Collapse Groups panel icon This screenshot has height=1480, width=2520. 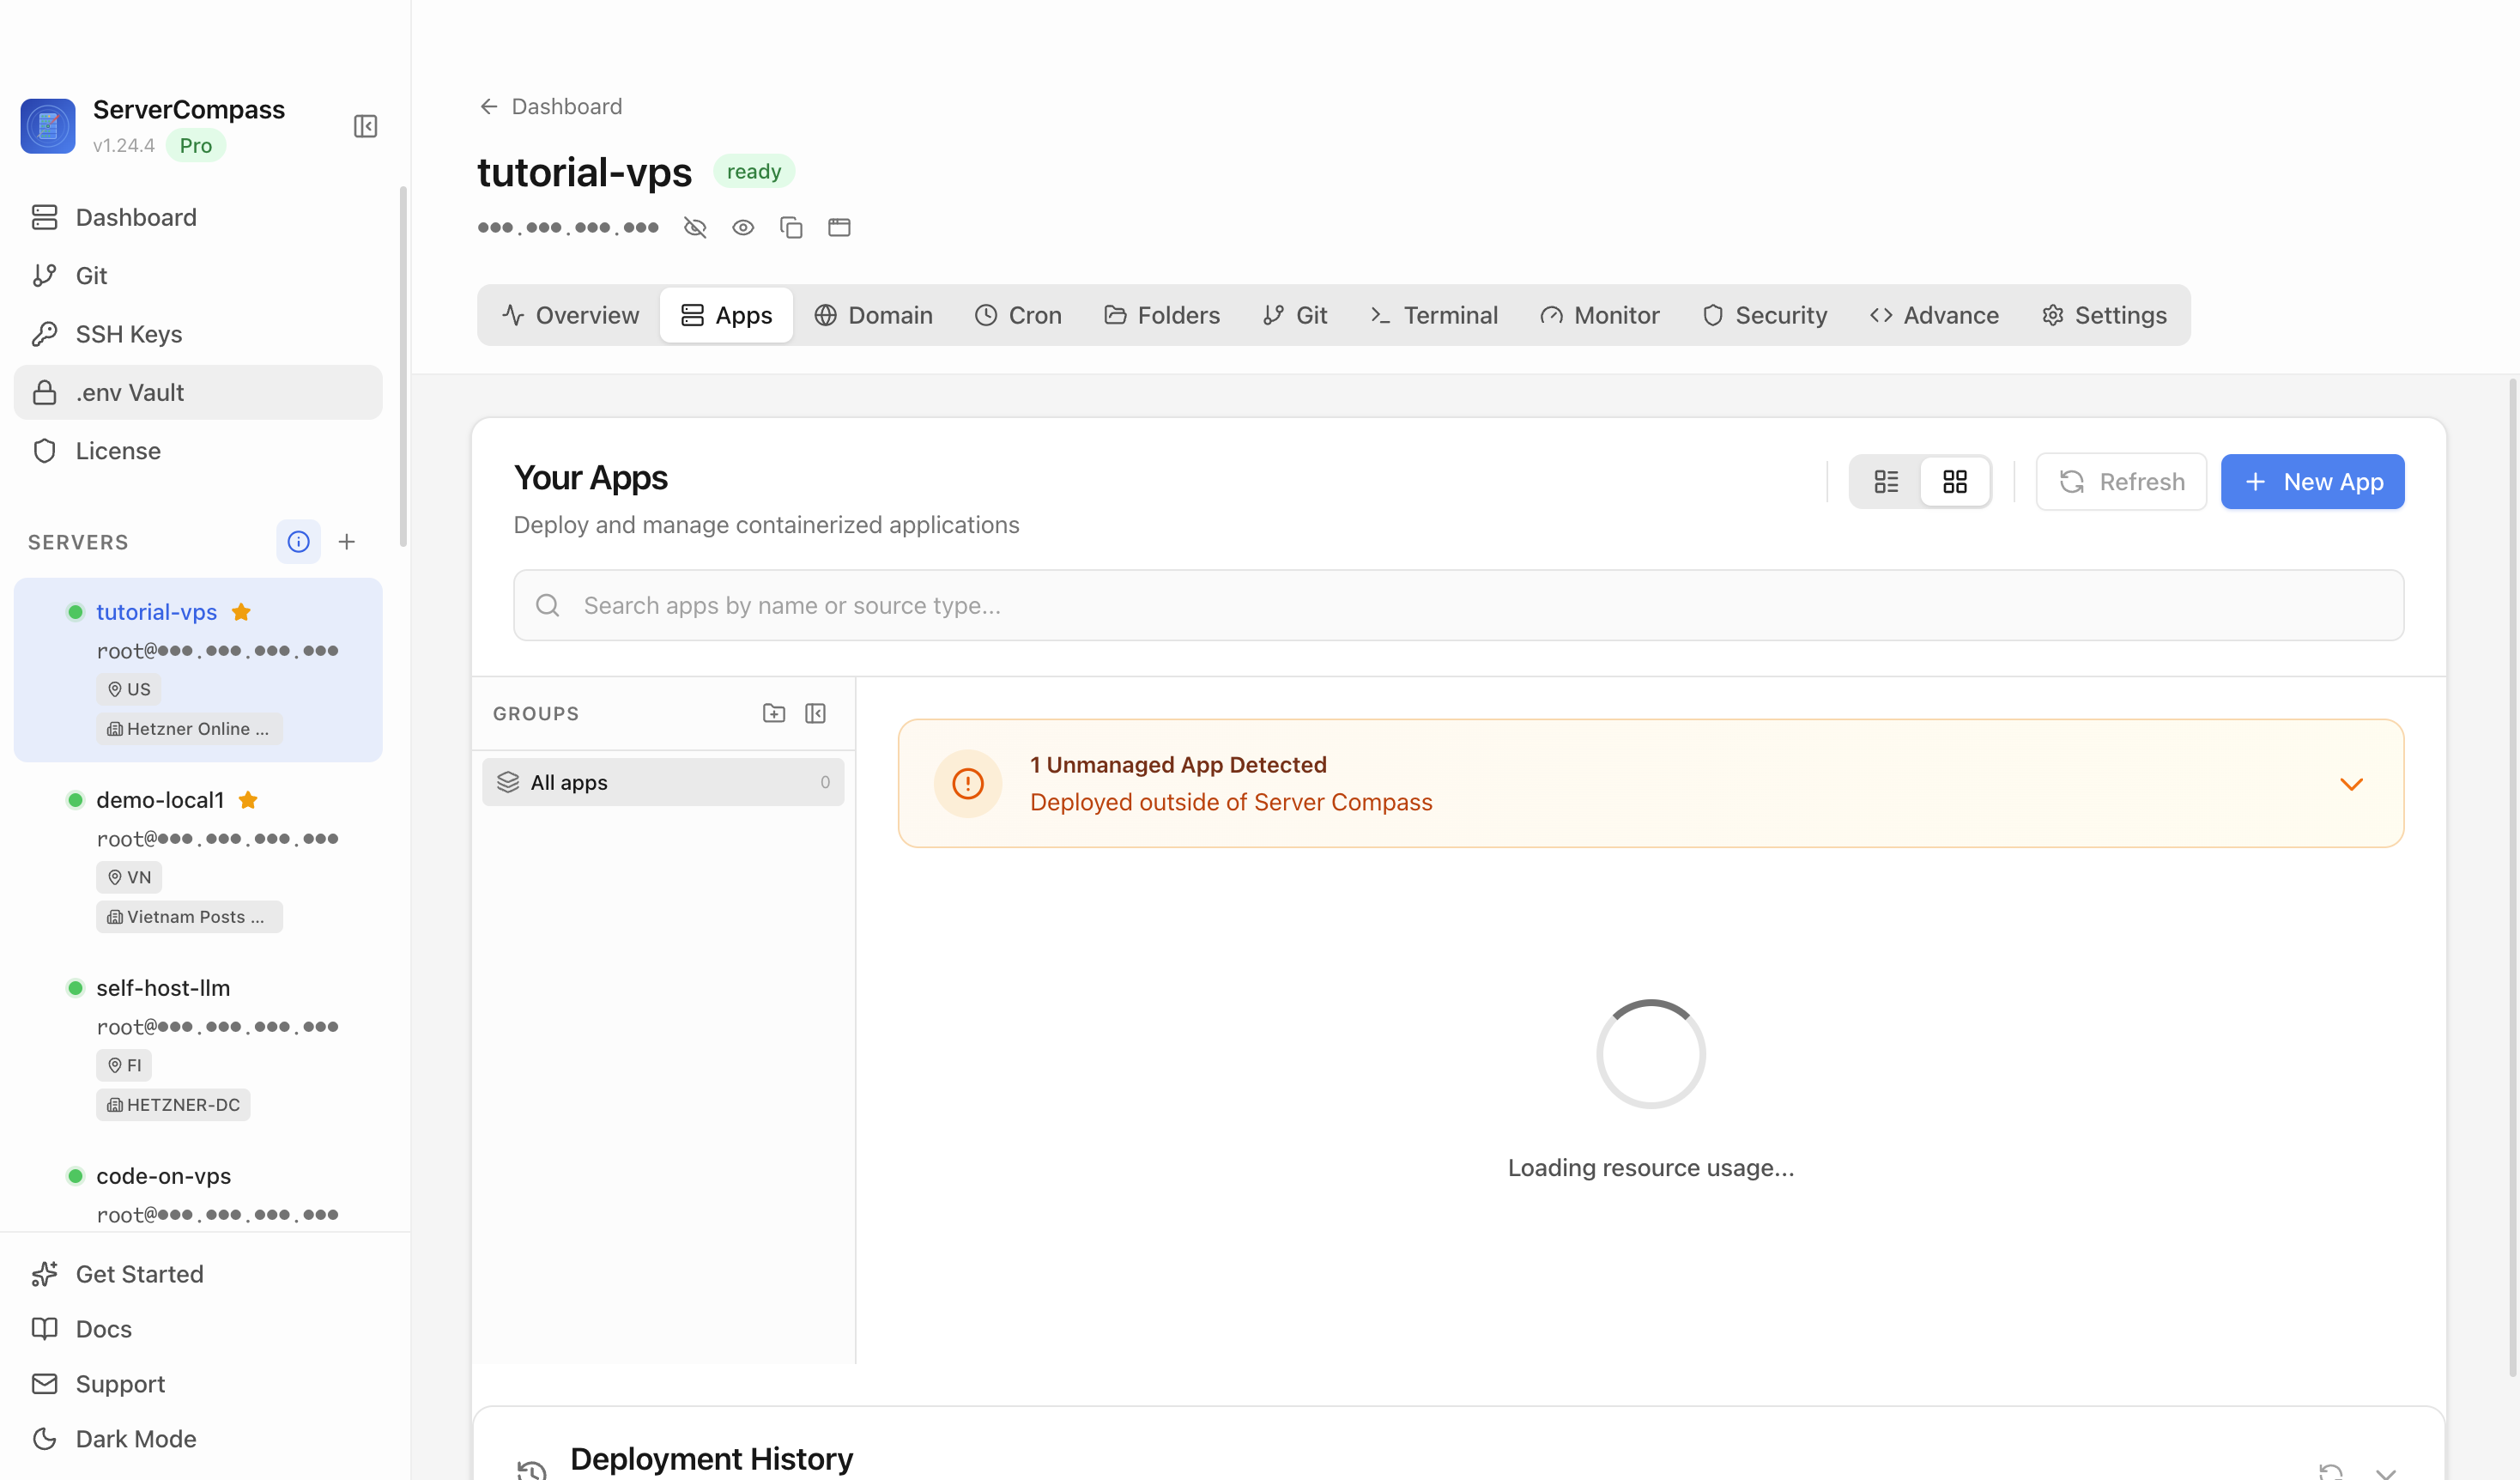[816, 713]
